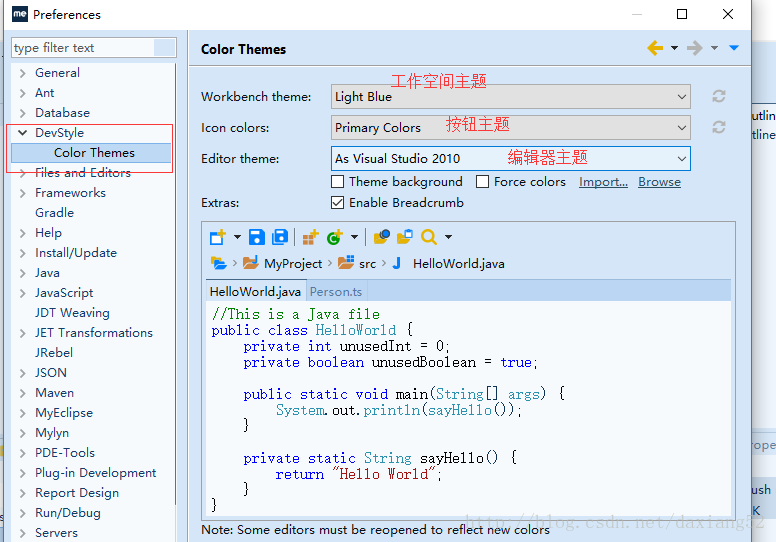This screenshot has height=542, width=776.
Task: Select Servers in the preferences tree
Action: 56,533
